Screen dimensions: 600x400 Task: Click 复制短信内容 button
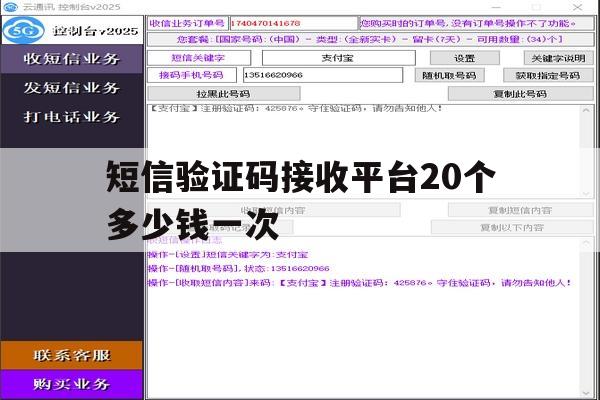520,210
